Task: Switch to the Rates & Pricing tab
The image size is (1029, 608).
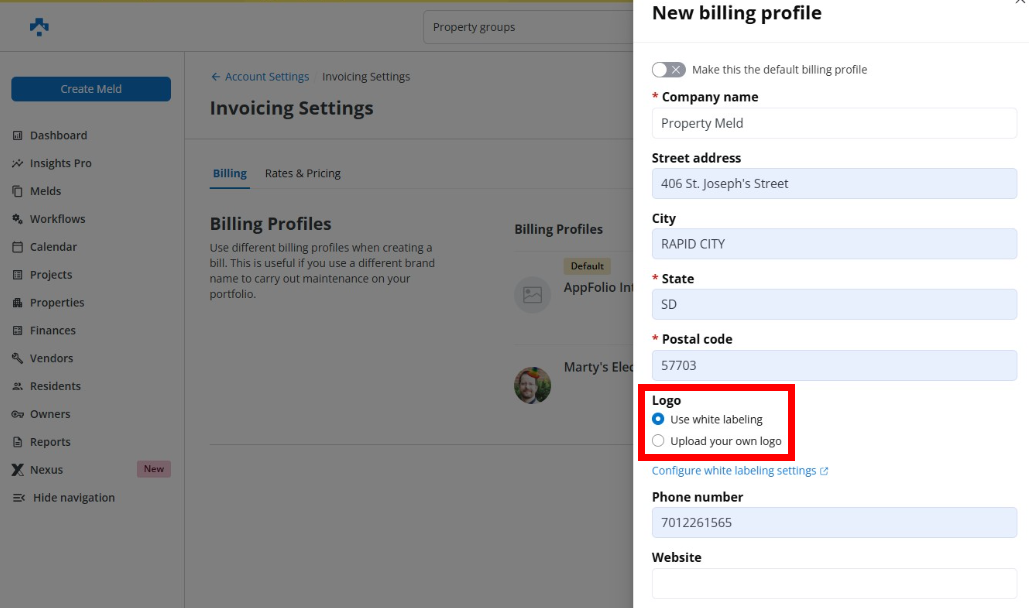Action: 302,173
